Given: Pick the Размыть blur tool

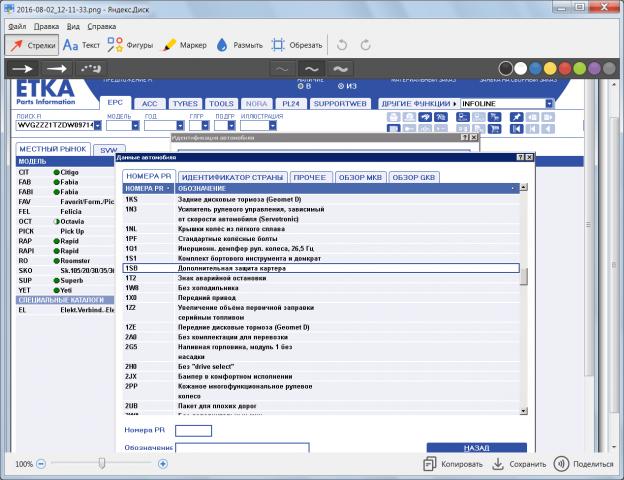Looking at the screenshot, I should point(239,45).
